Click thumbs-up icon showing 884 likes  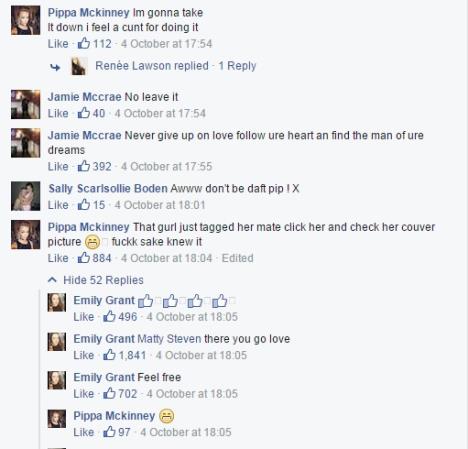tap(84, 258)
